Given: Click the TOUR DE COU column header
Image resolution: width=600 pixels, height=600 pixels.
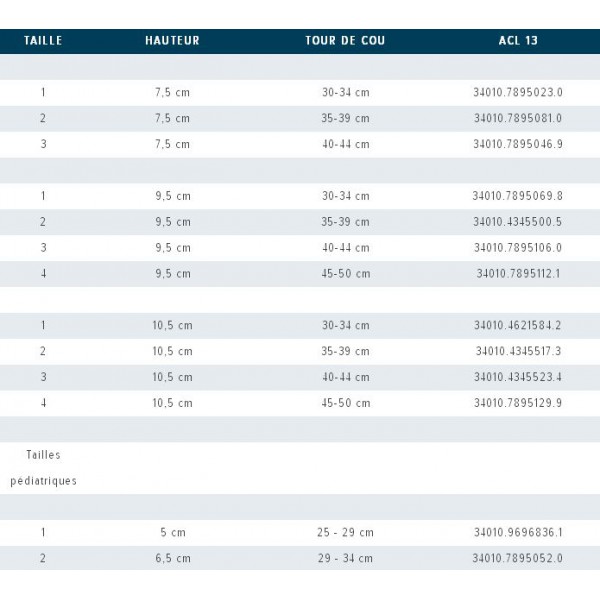Looking at the screenshot, I should coord(345,41).
